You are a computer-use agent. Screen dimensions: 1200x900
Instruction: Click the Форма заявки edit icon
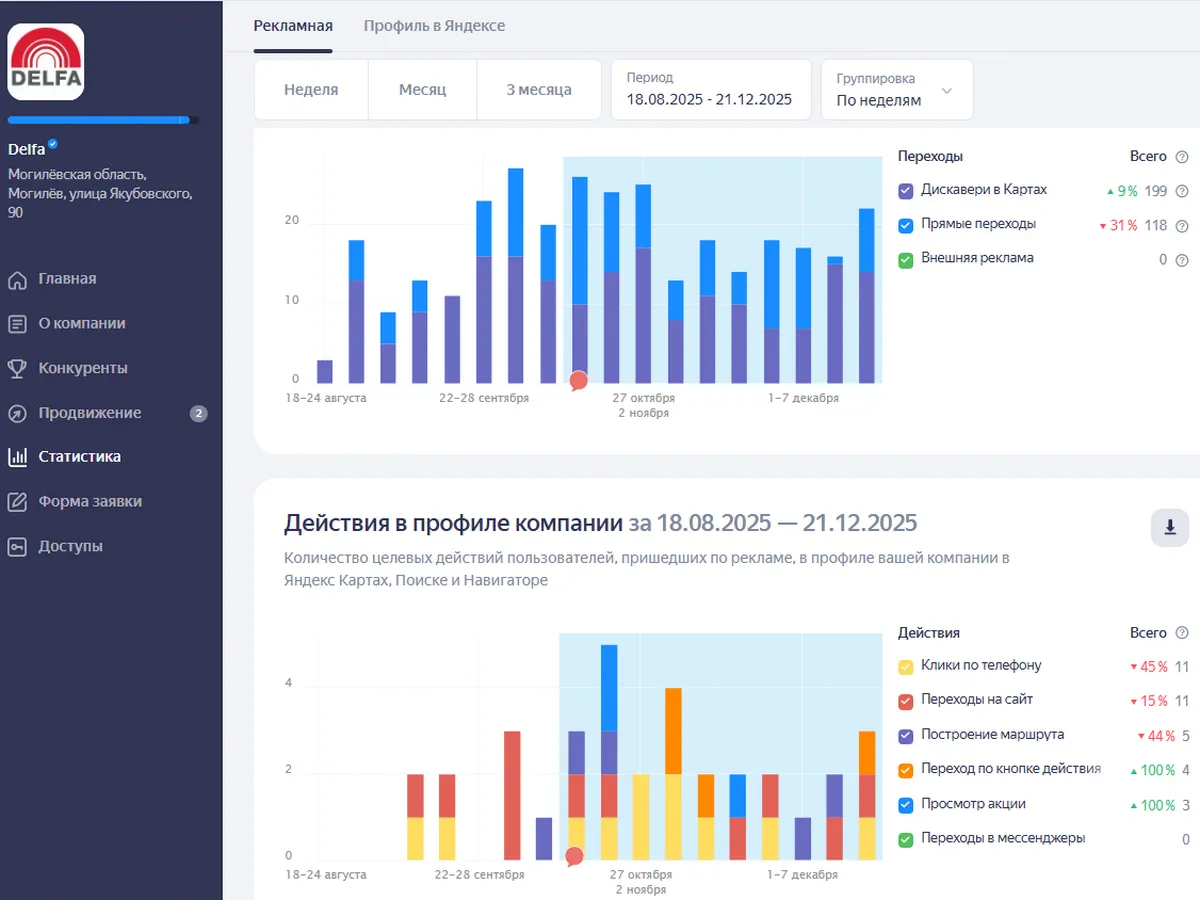coord(17,502)
